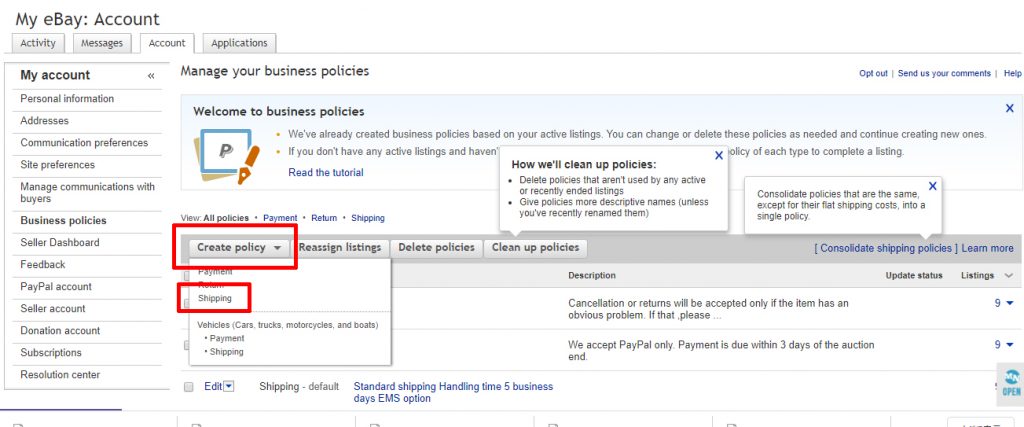Tick the checkbox for the Shipping - default row

point(189,387)
